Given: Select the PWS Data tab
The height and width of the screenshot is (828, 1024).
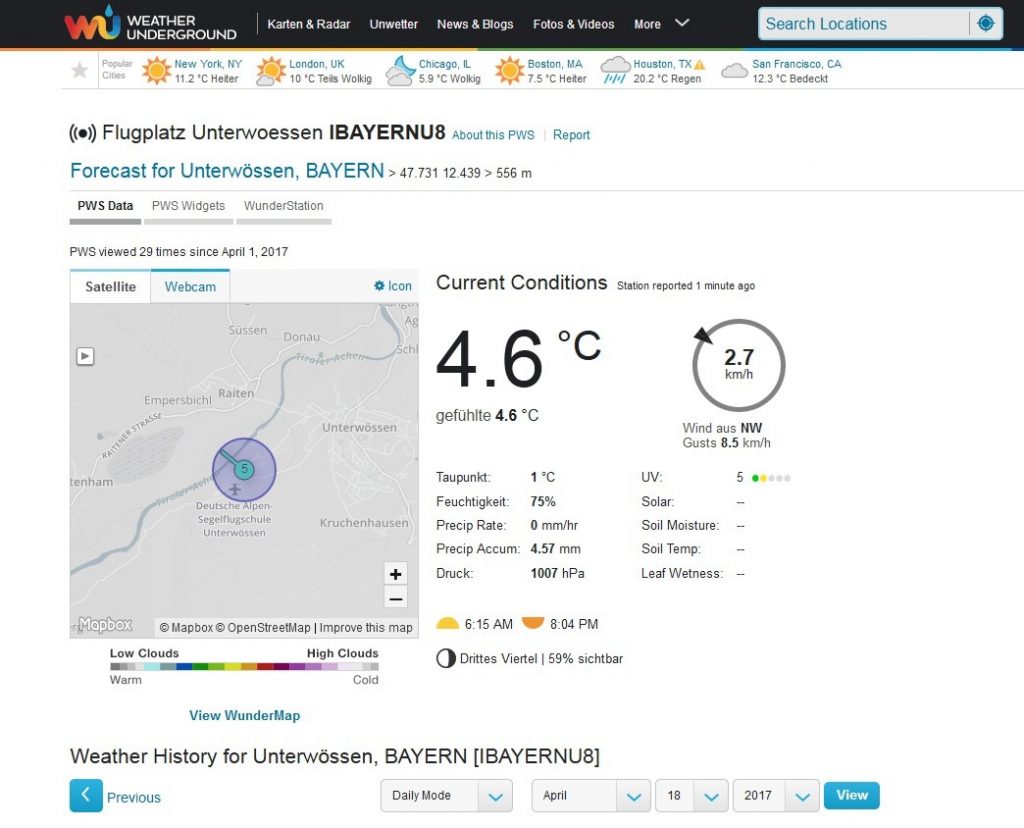Looking at the screenshot, I should click(105, 206).
